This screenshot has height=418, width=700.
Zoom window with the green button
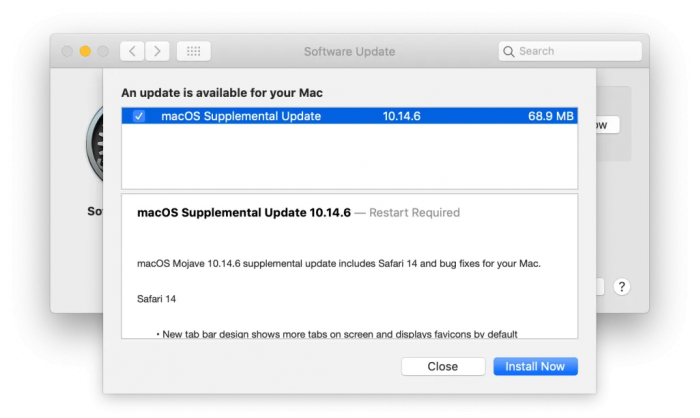(104, 51)
